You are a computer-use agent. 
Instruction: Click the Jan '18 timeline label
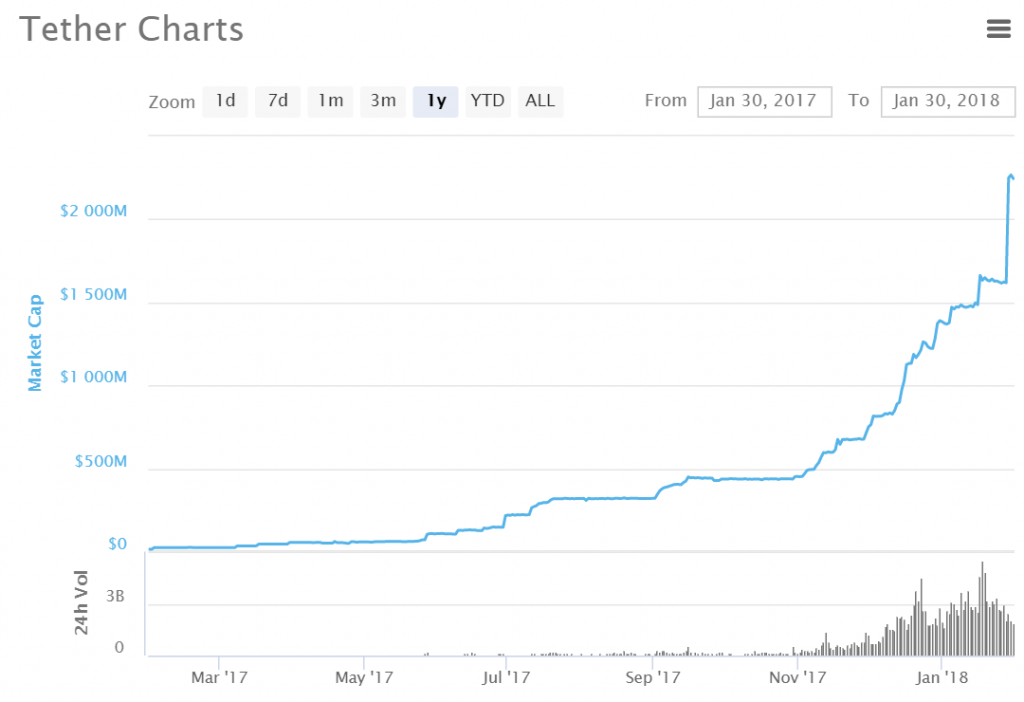coord(942,677)
